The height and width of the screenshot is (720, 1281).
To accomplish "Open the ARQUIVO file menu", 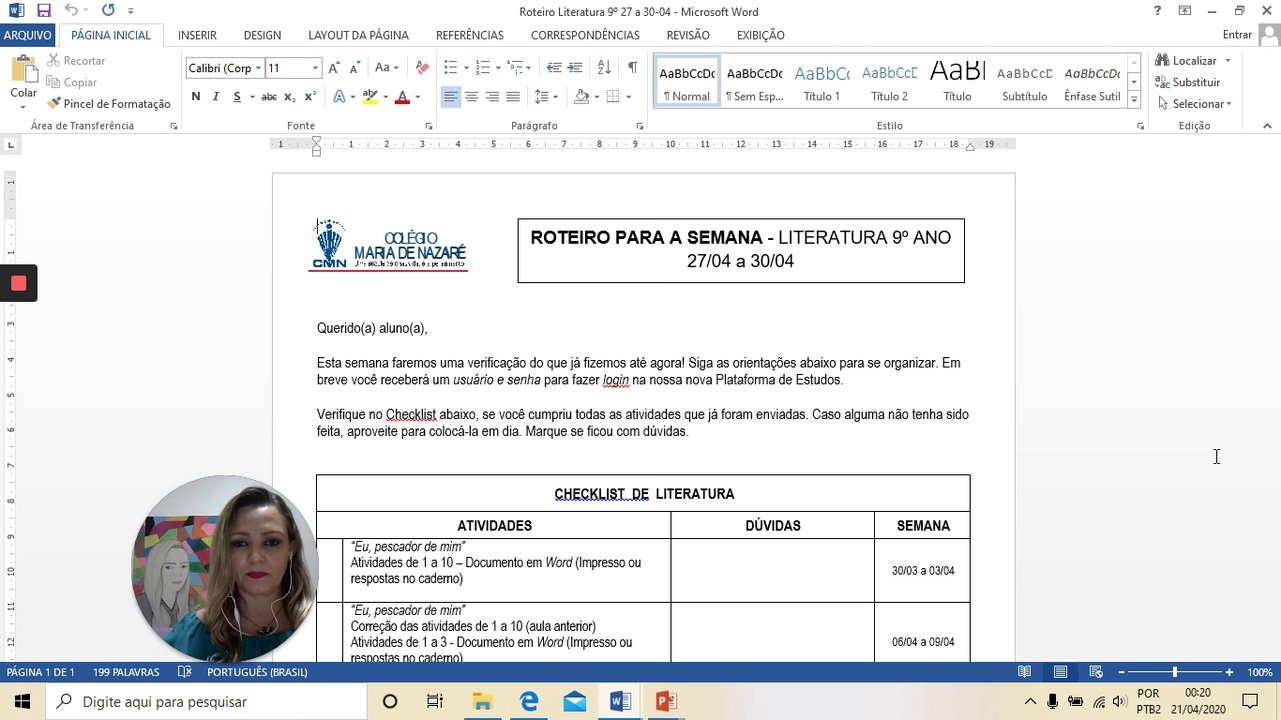I will point(28,35).
